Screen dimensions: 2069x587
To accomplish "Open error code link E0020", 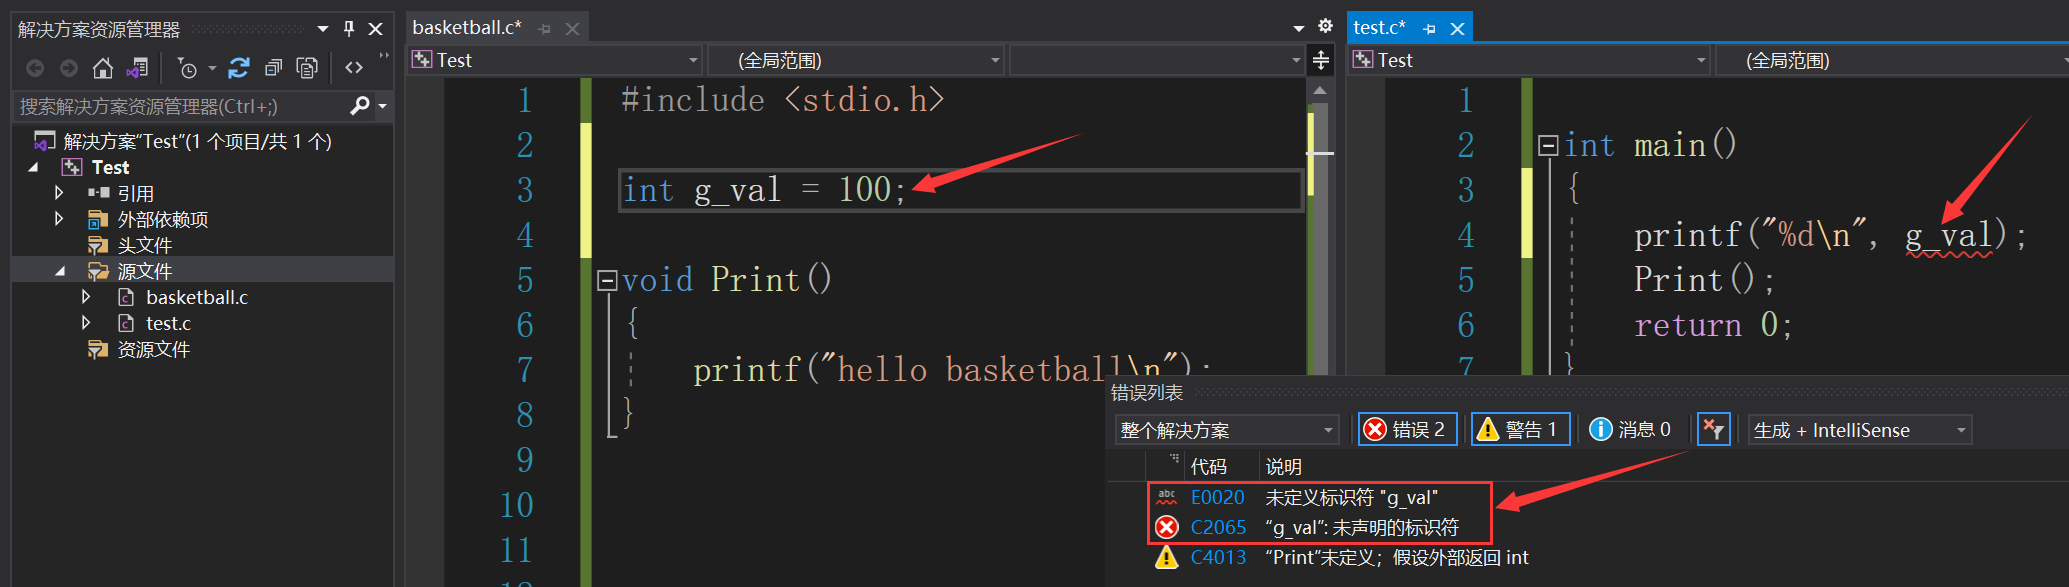I will pos(1217,497).
